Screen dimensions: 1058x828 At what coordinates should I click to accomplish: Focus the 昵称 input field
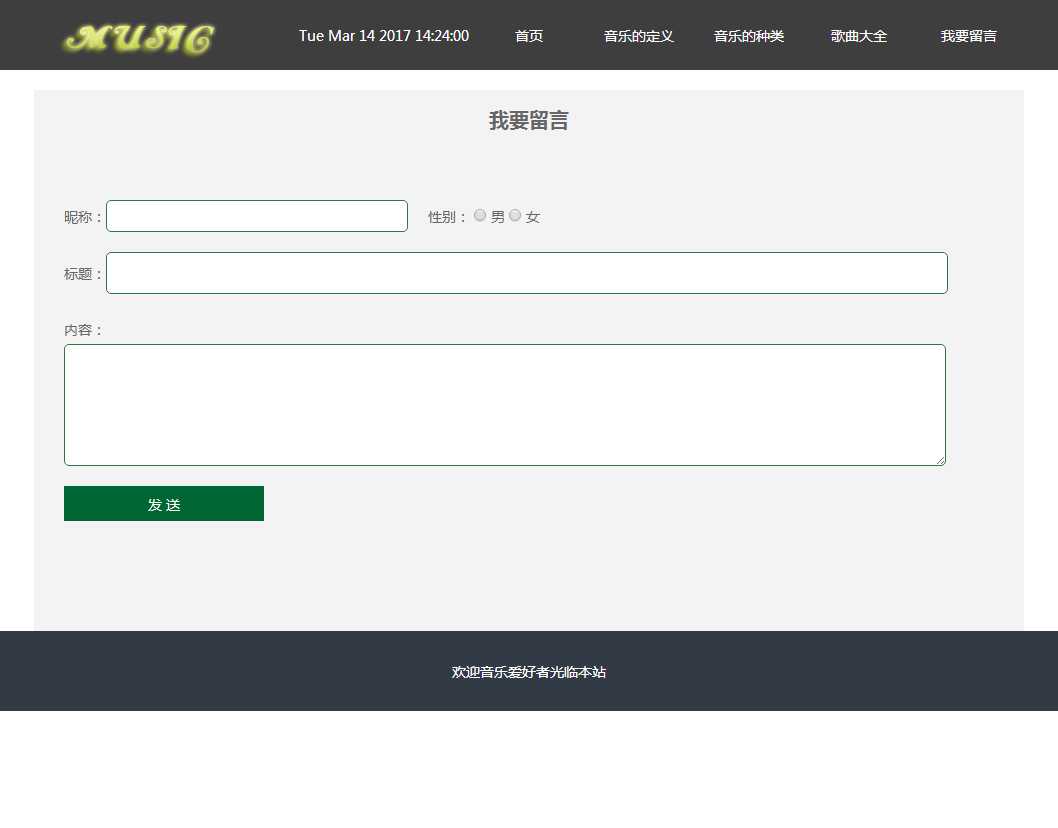(x=257, y=216)
